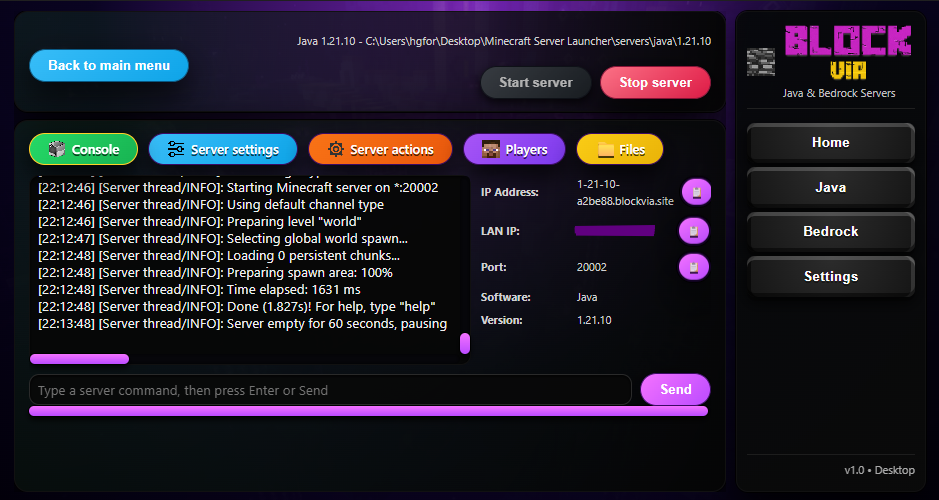Image resolution: width=939 pixels, height=500 pixels.
Task: Send the typed server command
Action: (676, 390)
